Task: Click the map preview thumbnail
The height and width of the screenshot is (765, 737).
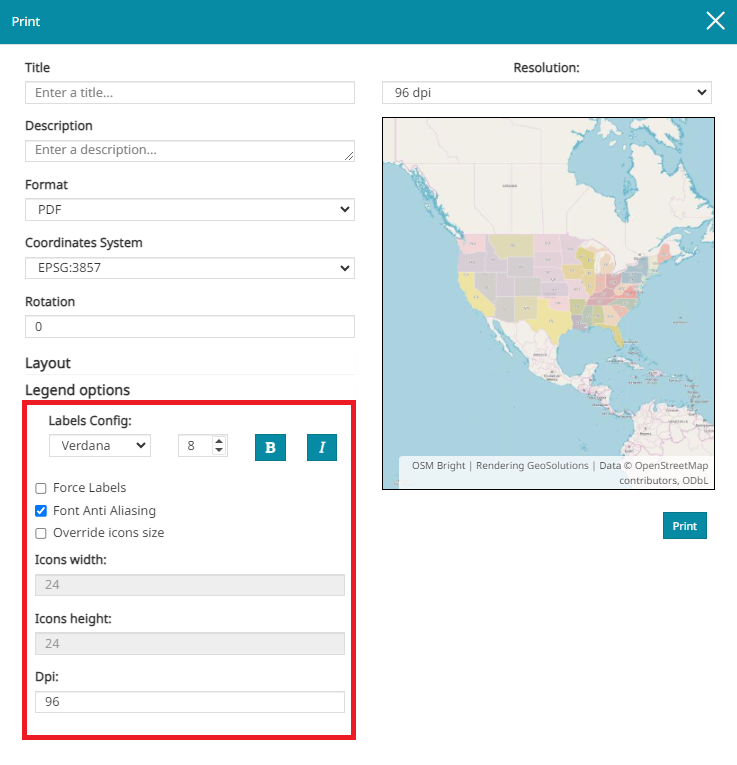Action: coord(548,290)
